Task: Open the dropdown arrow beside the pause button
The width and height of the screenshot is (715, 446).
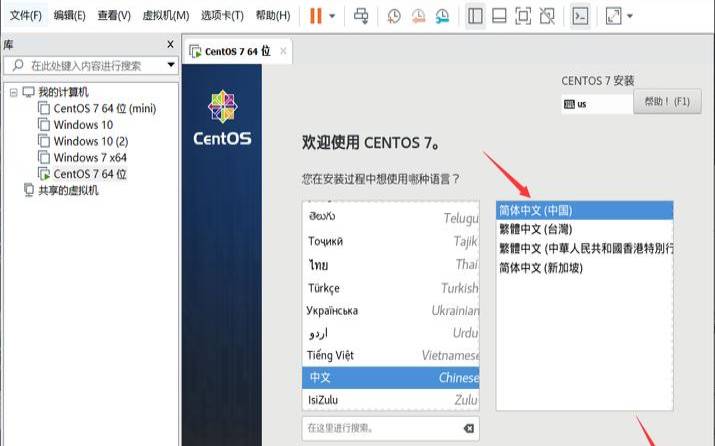Action: [x=332, y=16]
